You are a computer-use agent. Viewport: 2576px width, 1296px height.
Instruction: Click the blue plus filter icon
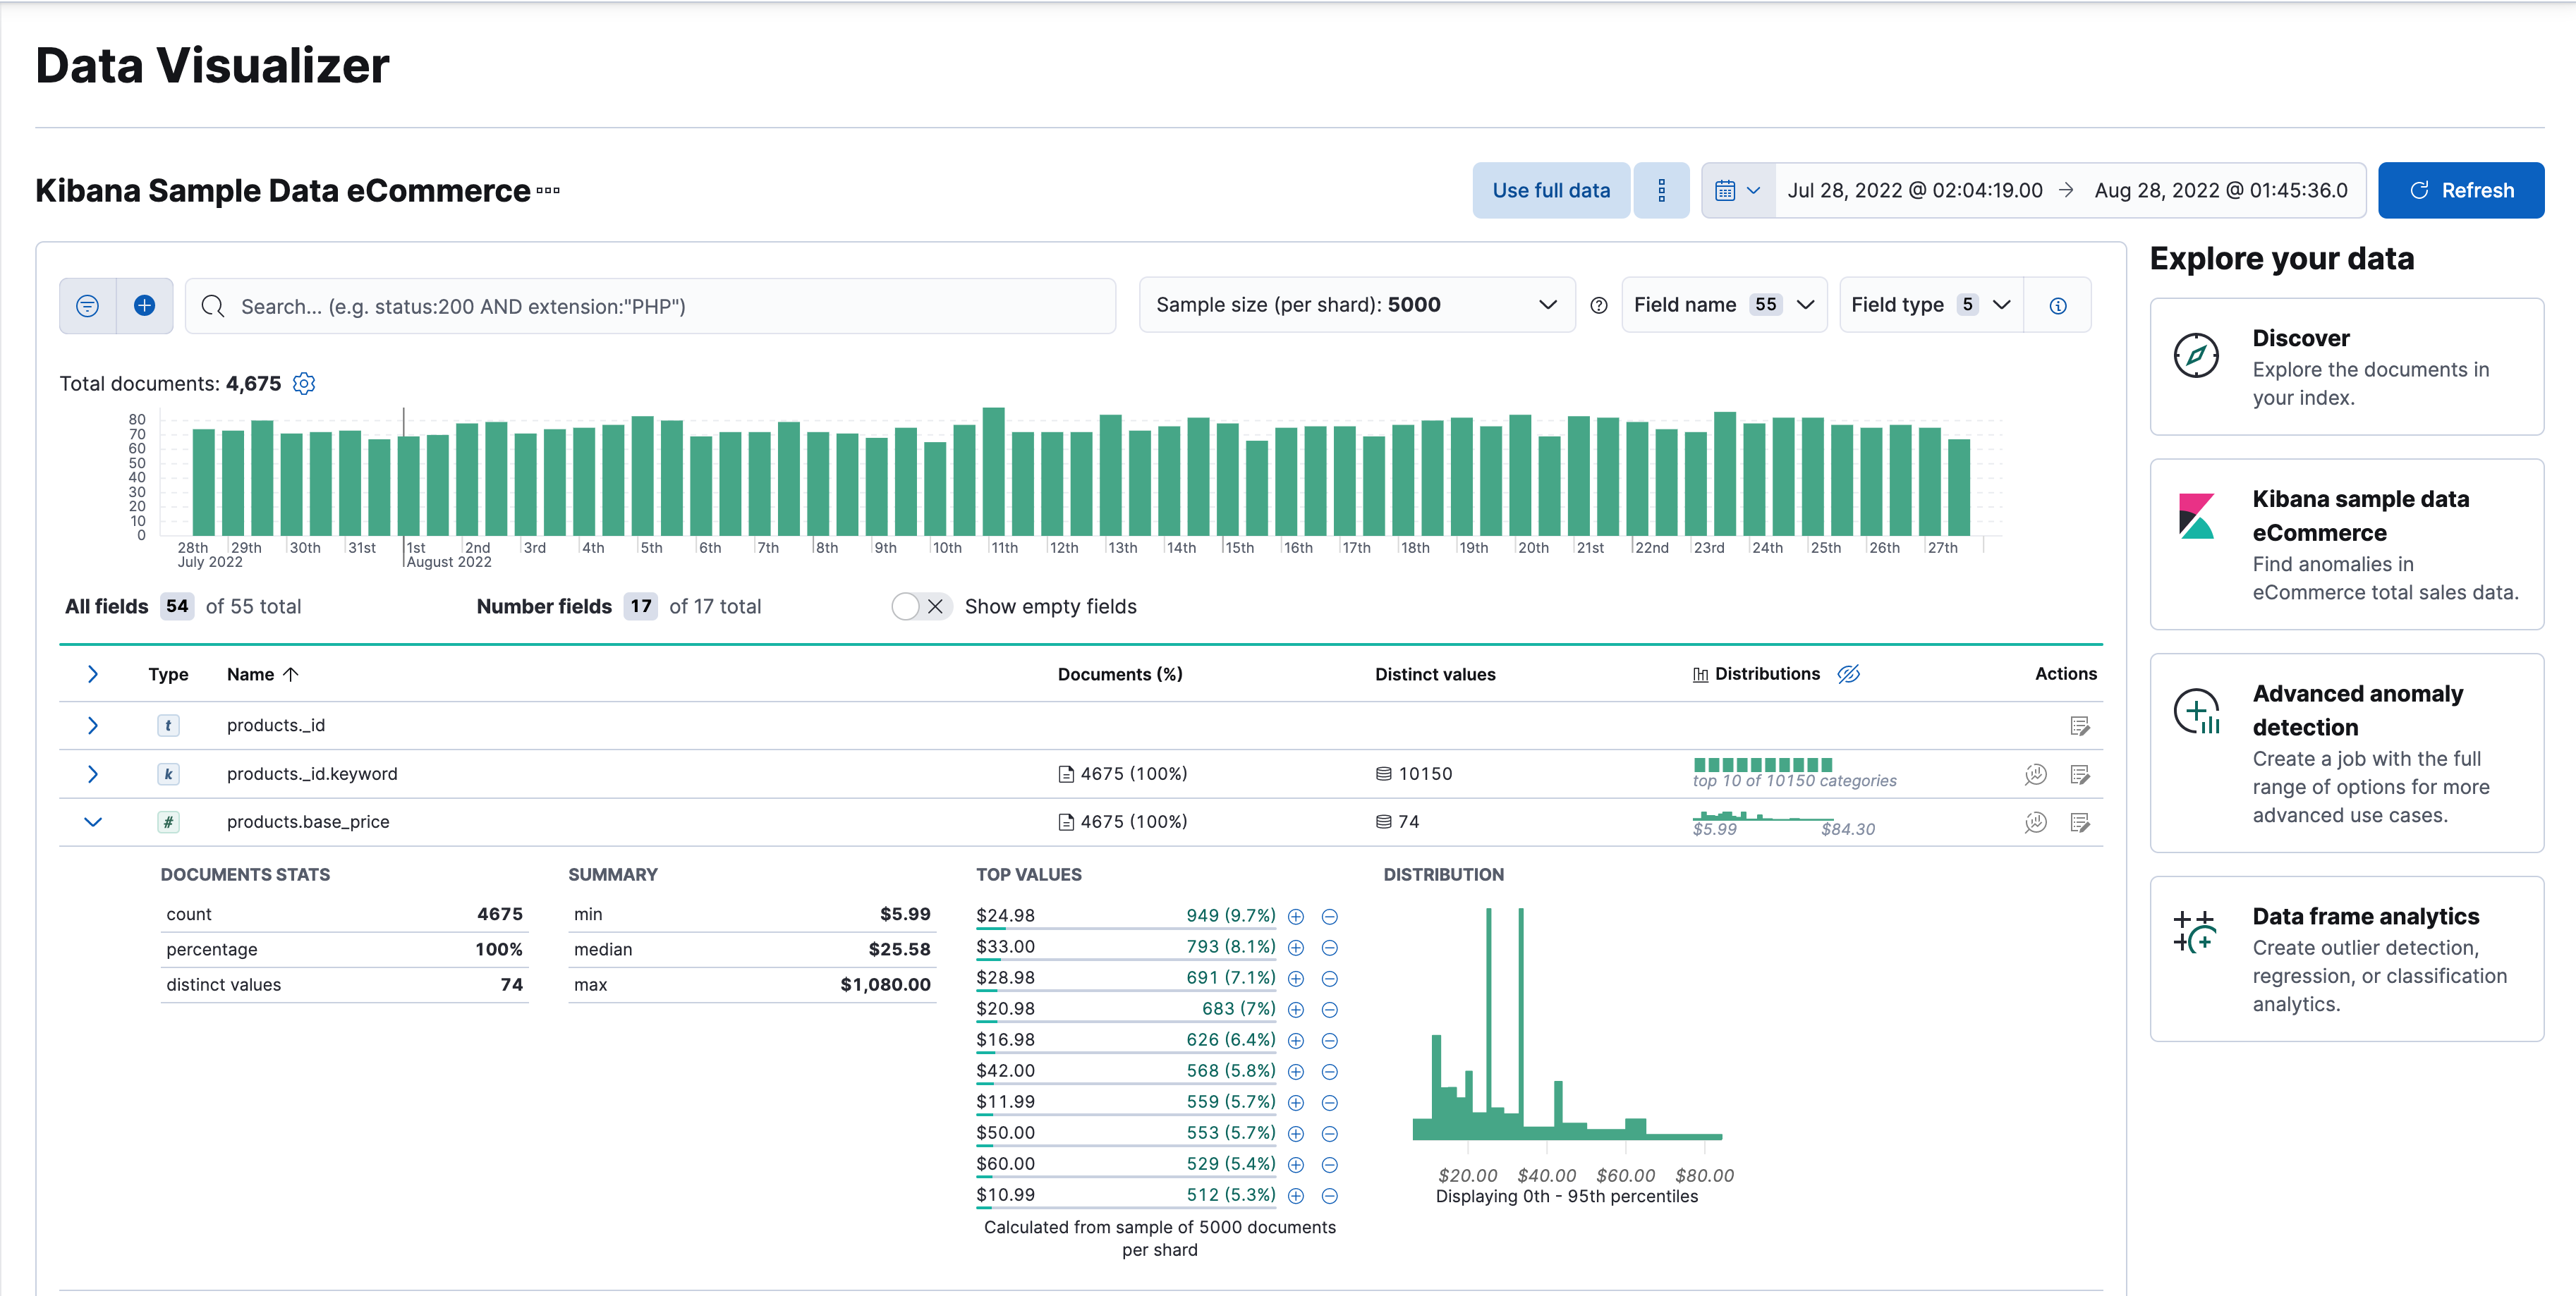[145, 305]
